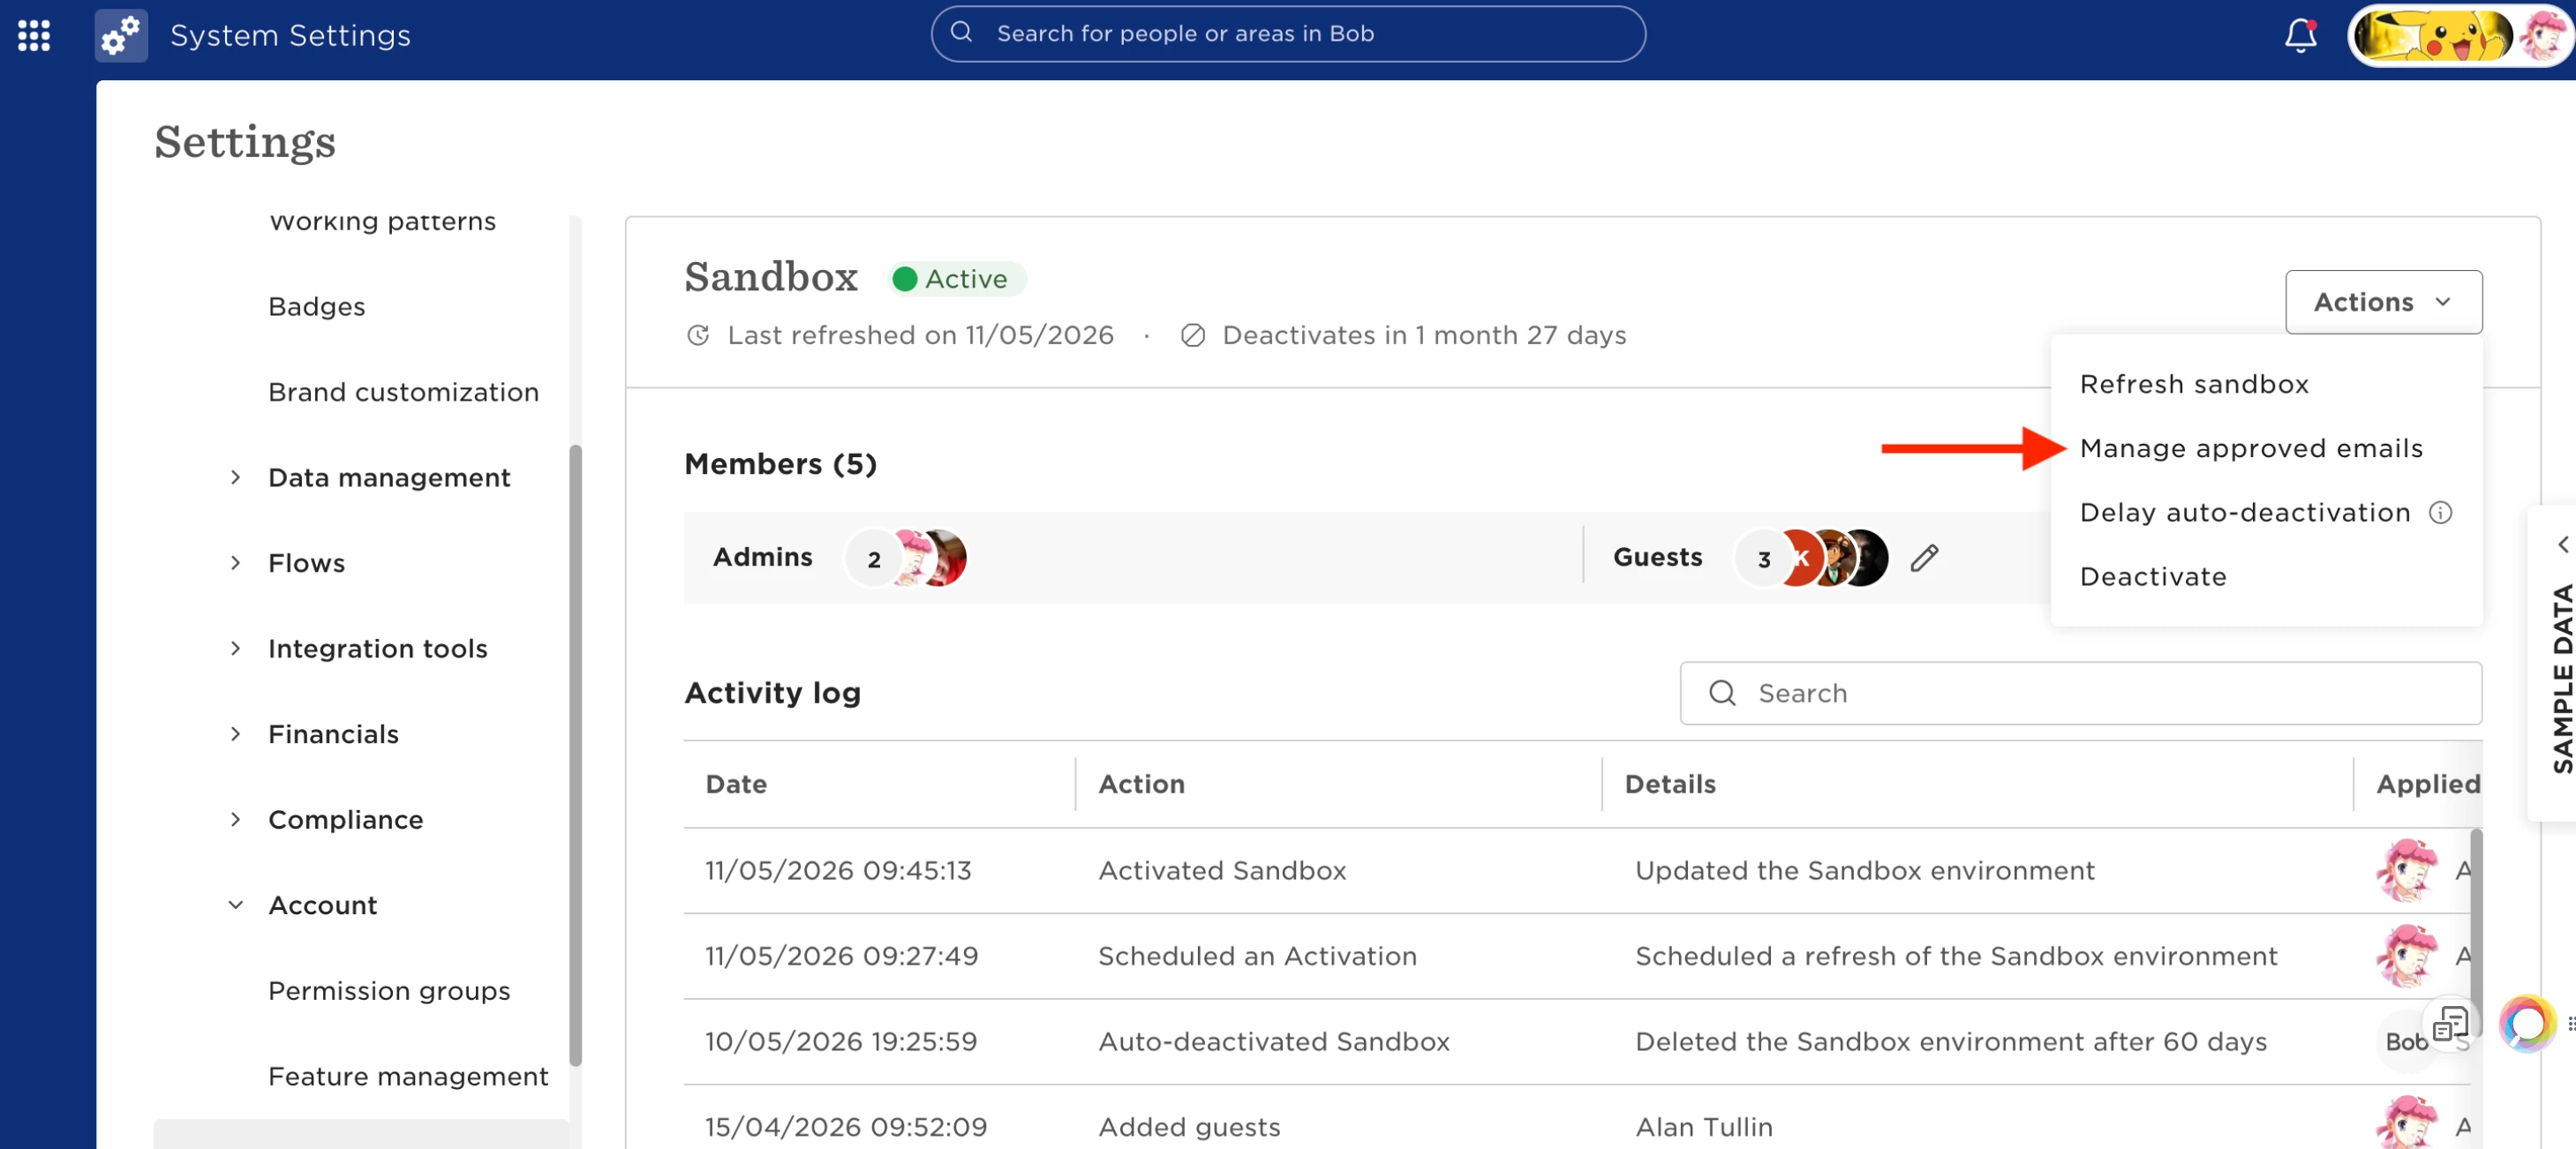Viewport: 2576px width, 1149px height.
Task: Open the apps grid launcher icon
Action: (34, 35)
